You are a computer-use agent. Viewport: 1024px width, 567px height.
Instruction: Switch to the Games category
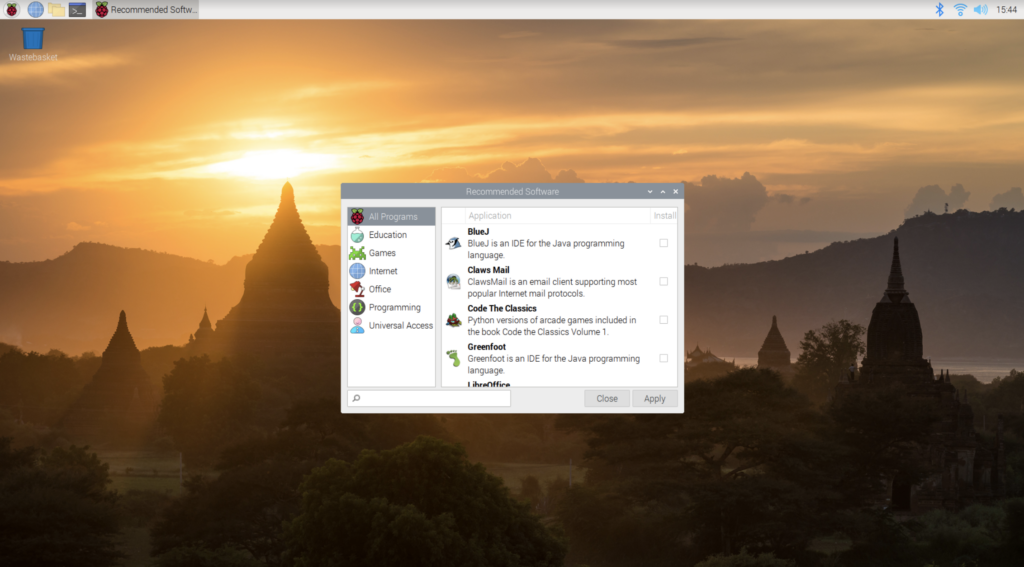click(x=382, y=253)
